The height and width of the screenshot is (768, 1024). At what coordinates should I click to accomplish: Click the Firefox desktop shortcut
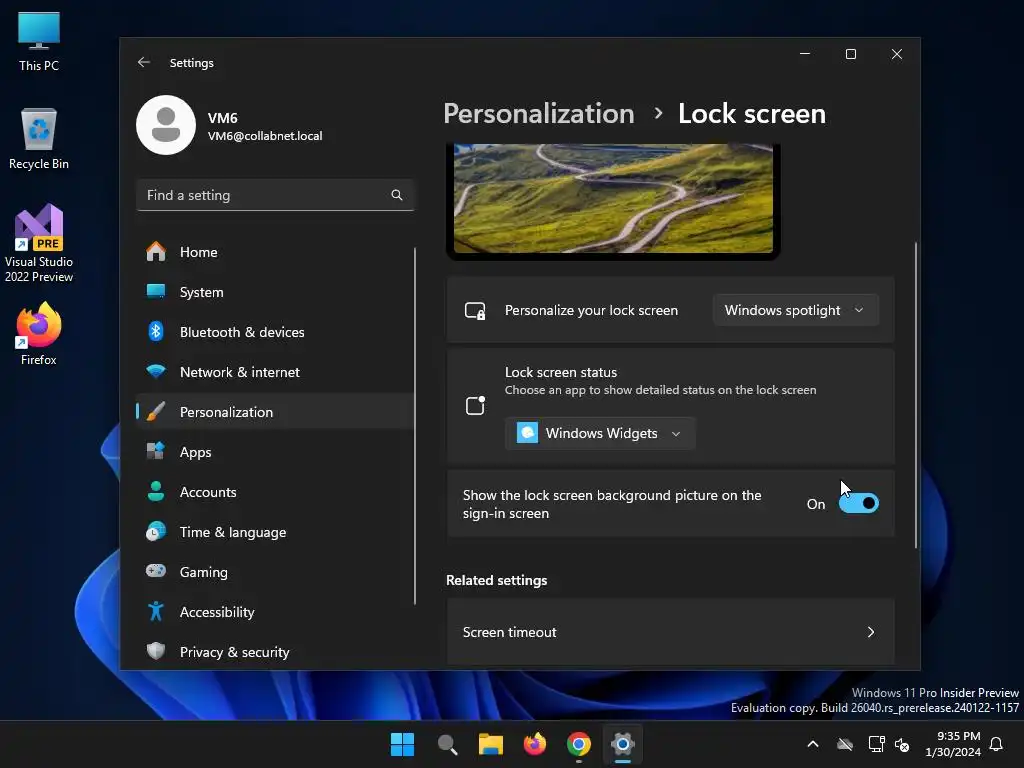[39, 334]
